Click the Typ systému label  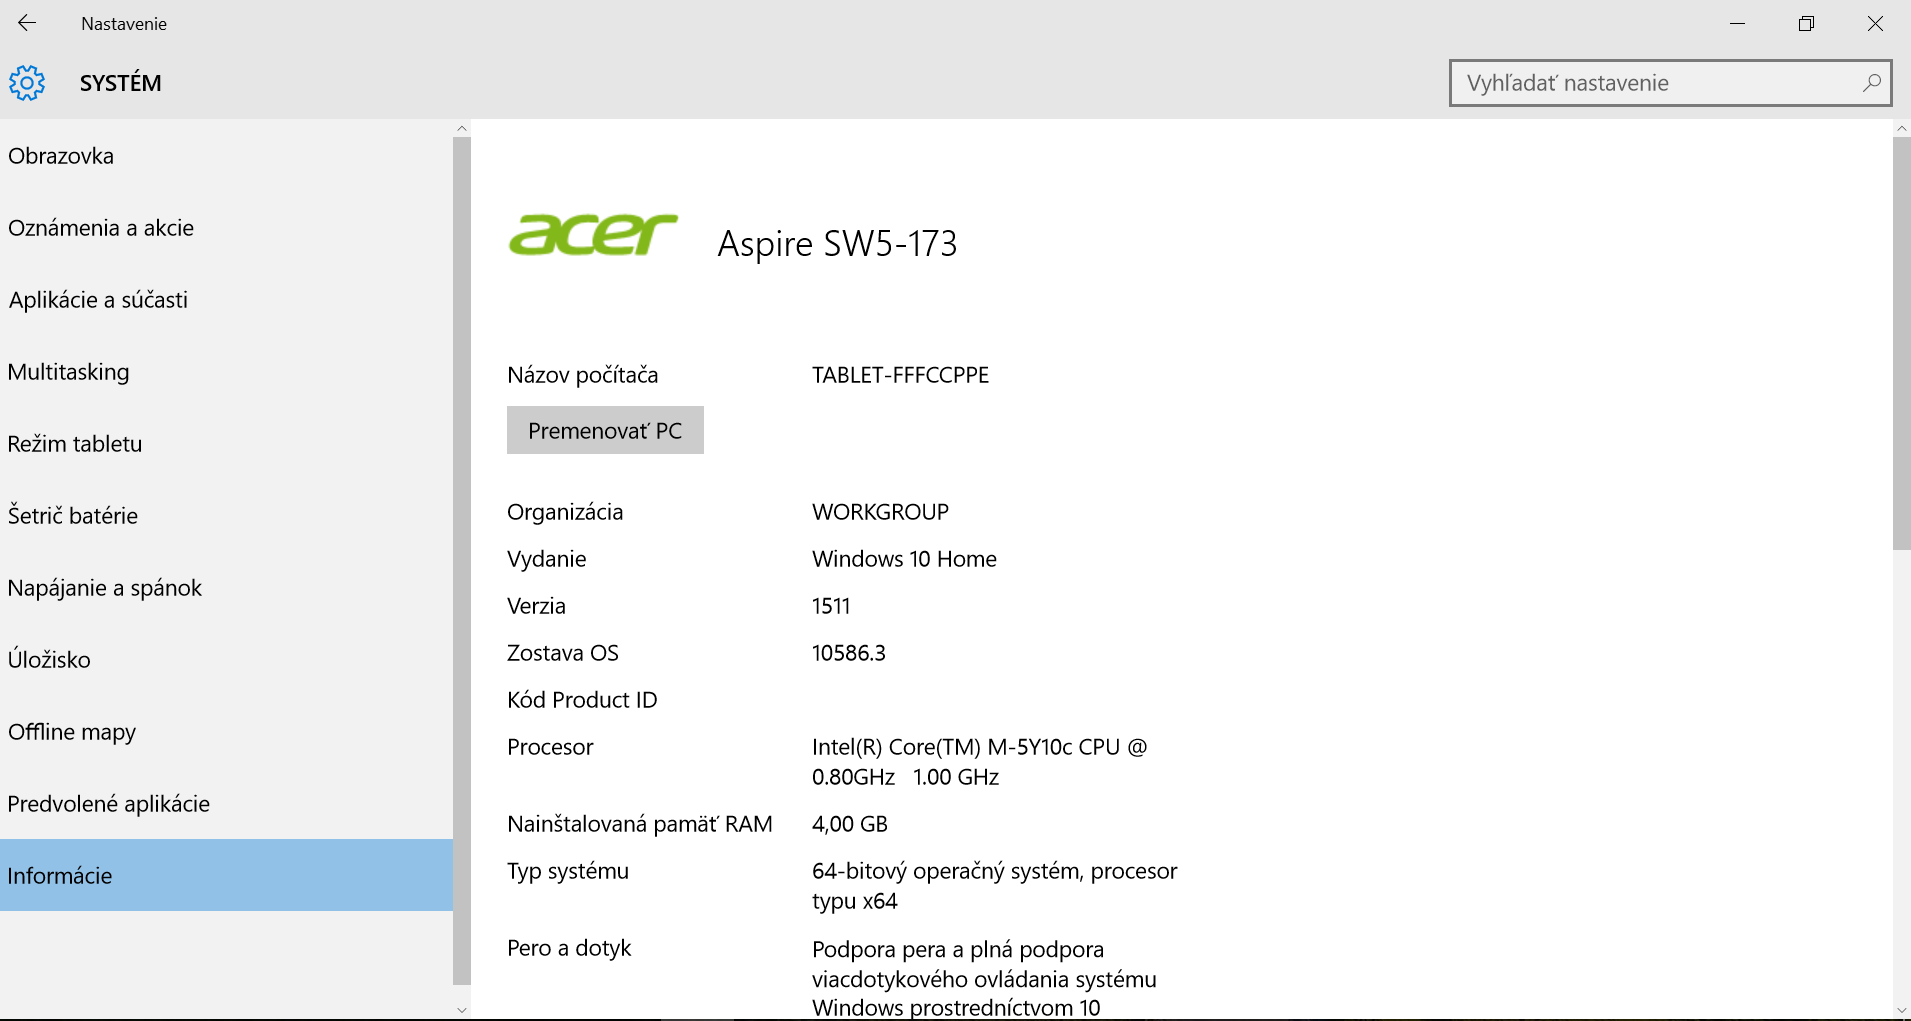(x=568, y=871)
